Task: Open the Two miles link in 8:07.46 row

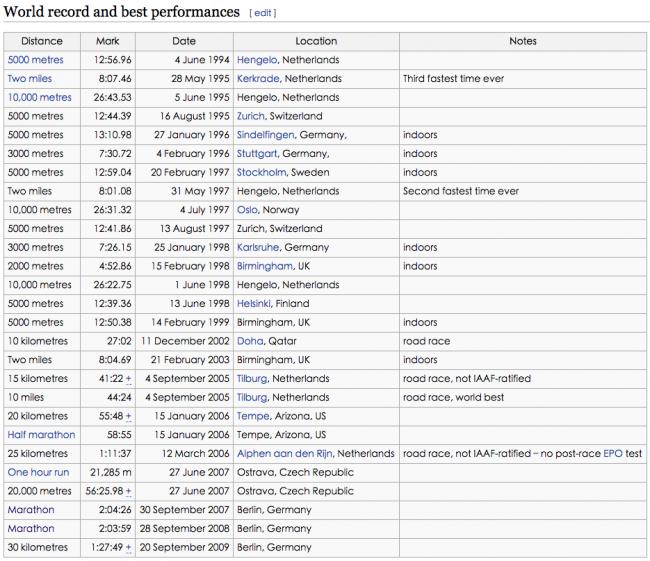Action: point(30,78)
